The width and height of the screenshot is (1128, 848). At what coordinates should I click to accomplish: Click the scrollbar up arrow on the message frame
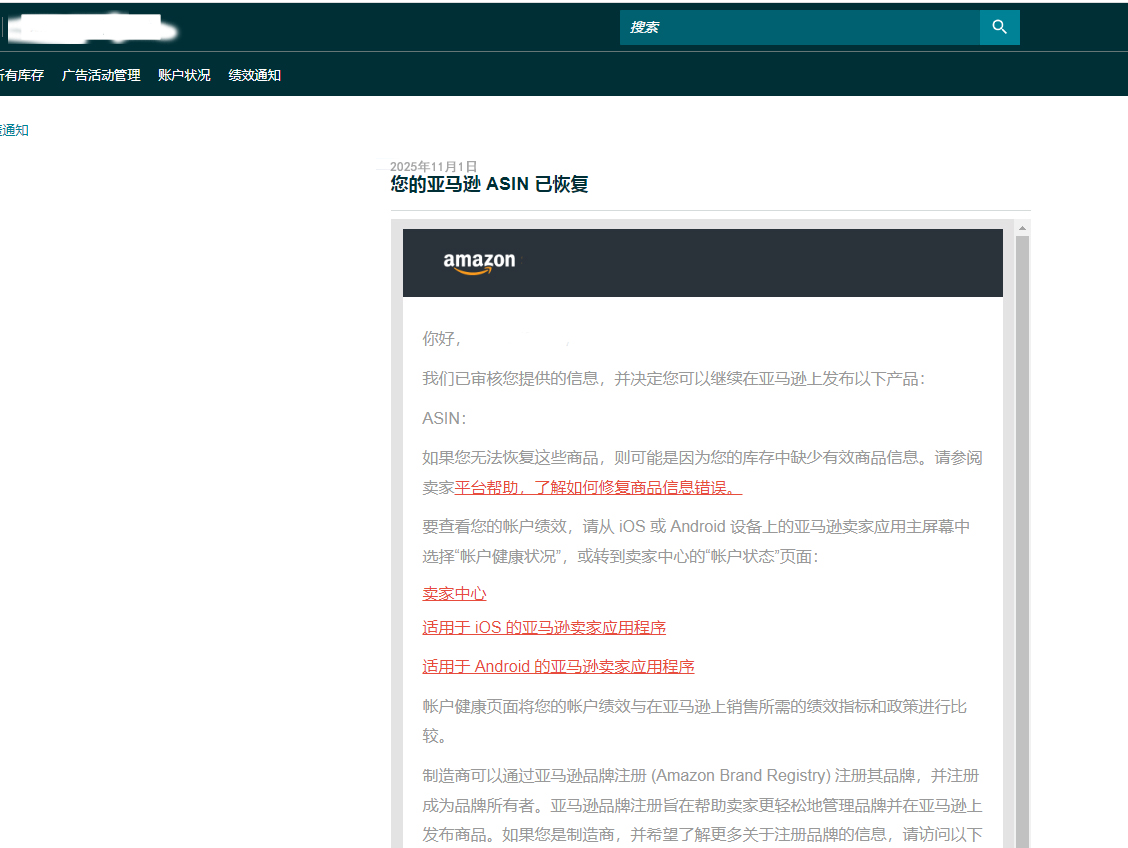1021,228
